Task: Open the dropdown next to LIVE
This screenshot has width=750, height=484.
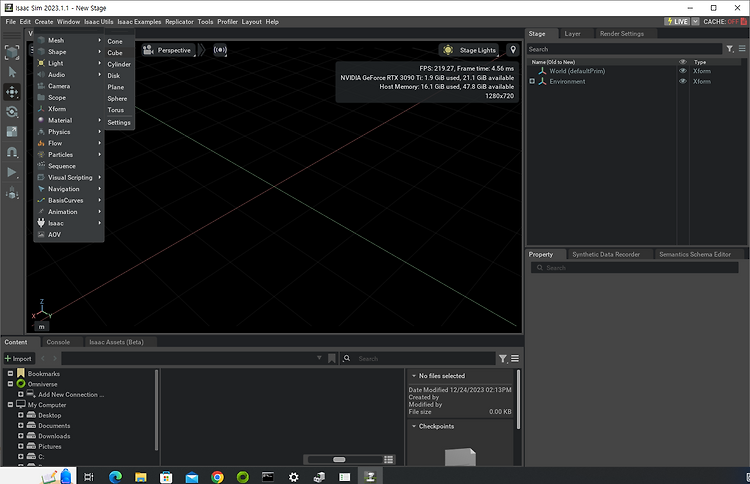Action: pyautogui.click(x=695, y=22)
